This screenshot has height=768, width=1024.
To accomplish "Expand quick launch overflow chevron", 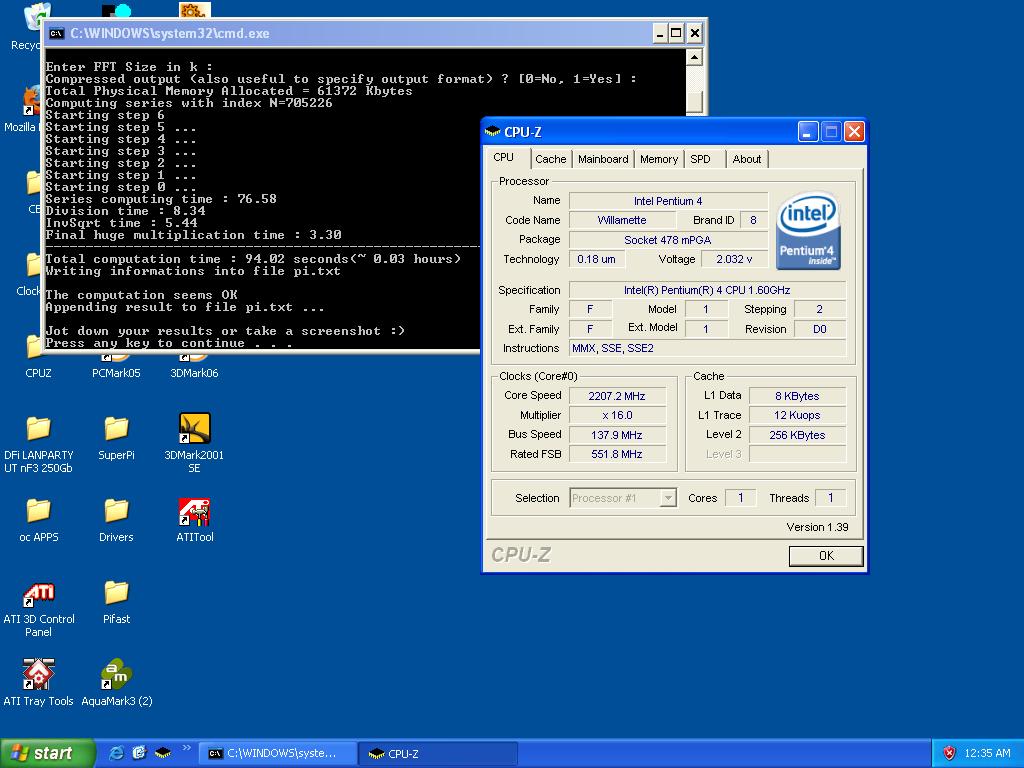I will [186, 748].
